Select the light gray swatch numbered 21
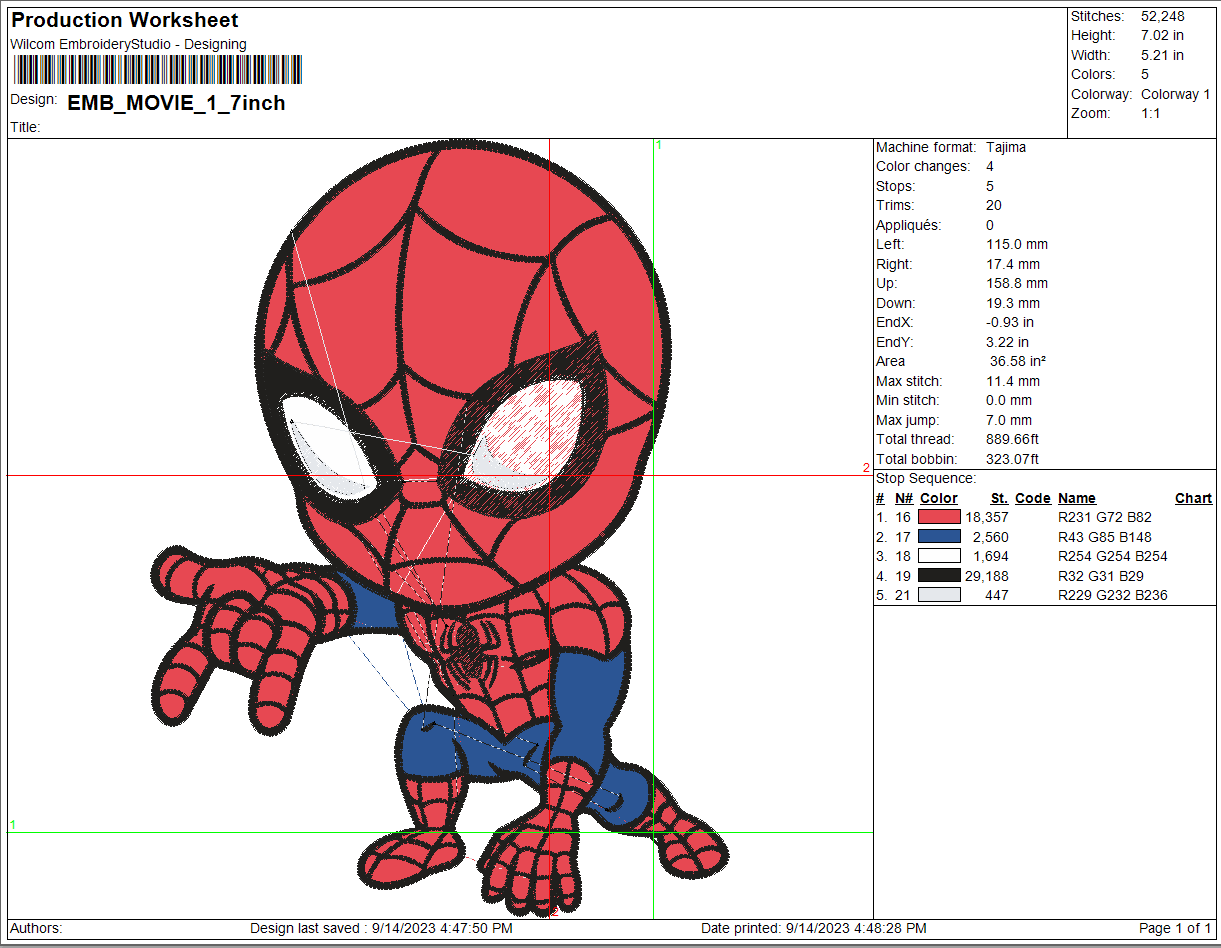 pos(939,595)
